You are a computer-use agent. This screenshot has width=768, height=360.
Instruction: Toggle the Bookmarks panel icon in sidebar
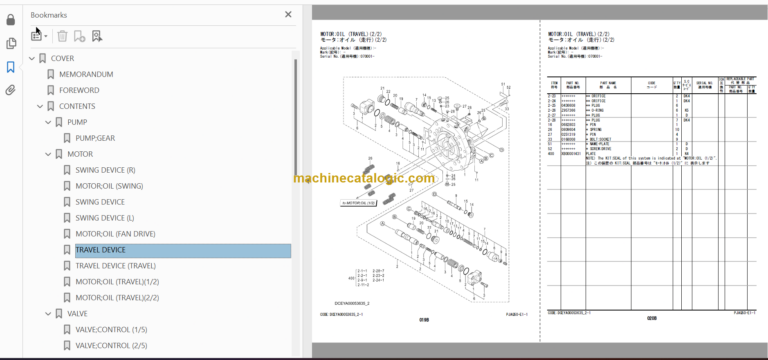tap(11, 67)
